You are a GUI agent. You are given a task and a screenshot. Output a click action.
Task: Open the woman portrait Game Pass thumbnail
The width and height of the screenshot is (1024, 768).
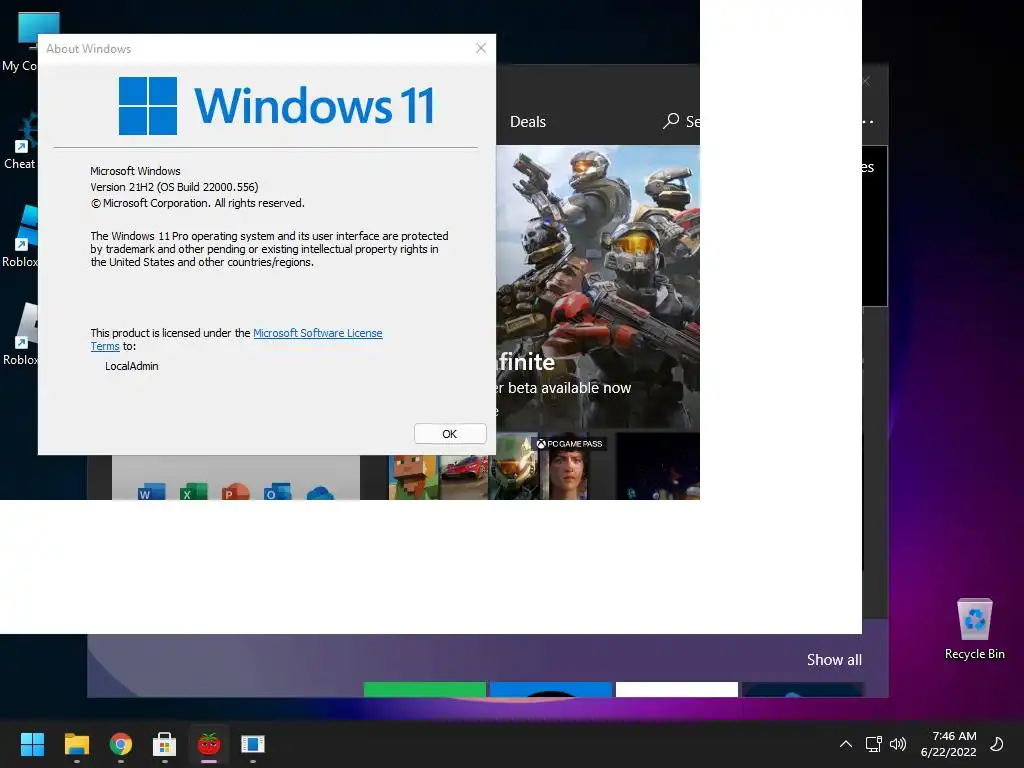point(568,474)
